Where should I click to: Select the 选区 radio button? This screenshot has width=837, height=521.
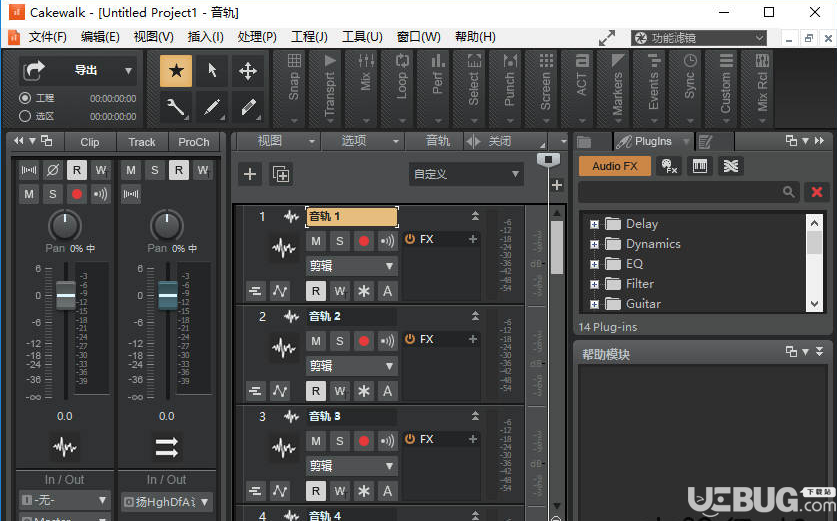click(25, 116)
